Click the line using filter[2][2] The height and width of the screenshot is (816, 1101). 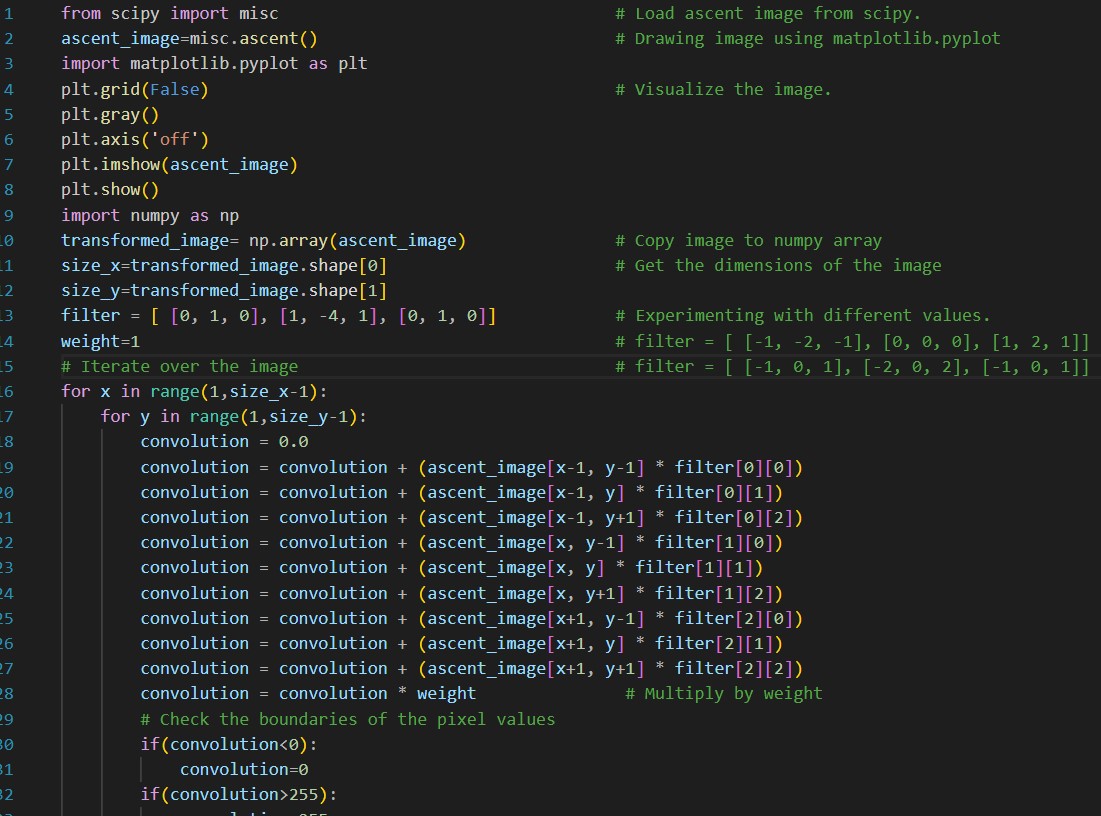tap(471, 669)
